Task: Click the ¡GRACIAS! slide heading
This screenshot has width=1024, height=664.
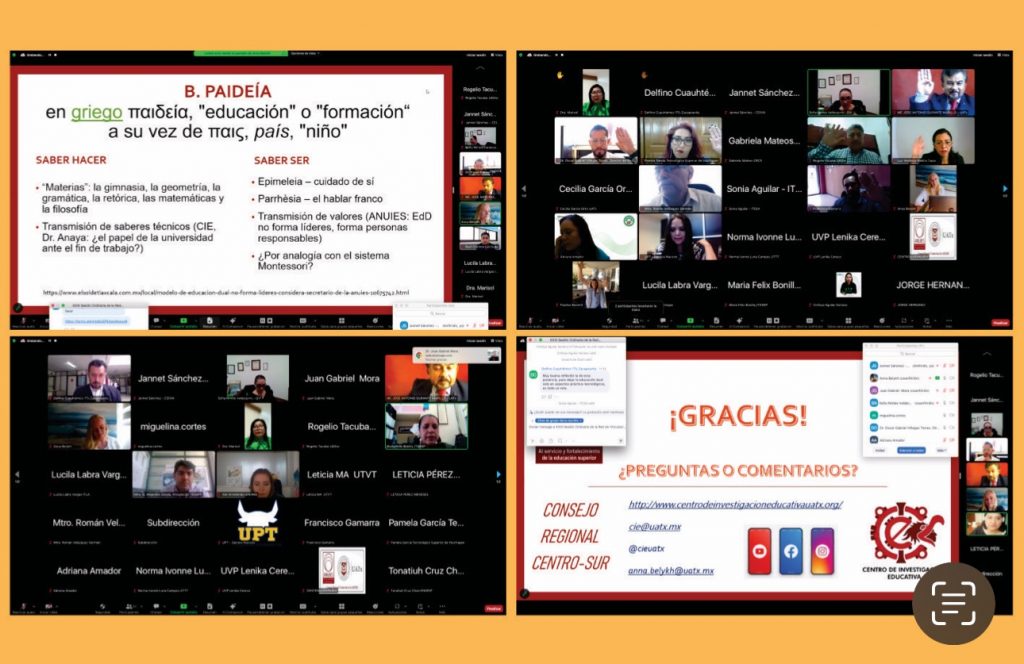Action: tap(738, 416)
